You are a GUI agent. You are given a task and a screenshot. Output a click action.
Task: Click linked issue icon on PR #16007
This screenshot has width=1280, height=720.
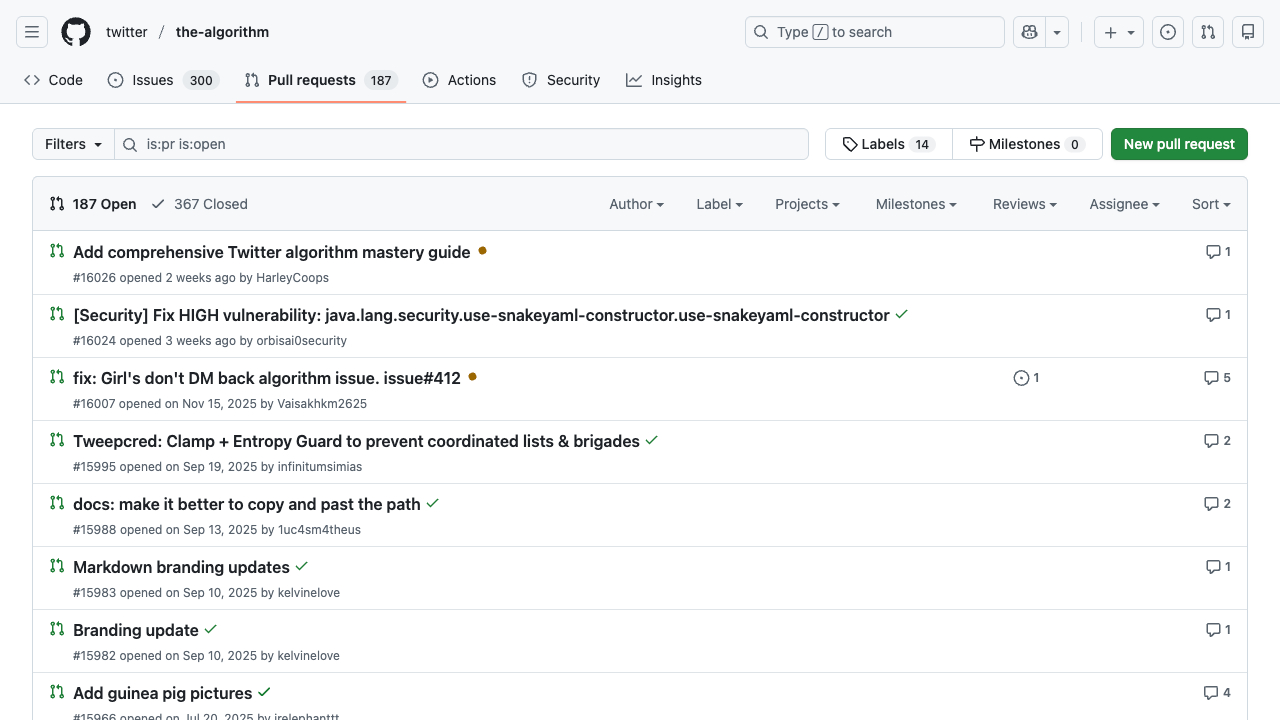point(1026,378)
